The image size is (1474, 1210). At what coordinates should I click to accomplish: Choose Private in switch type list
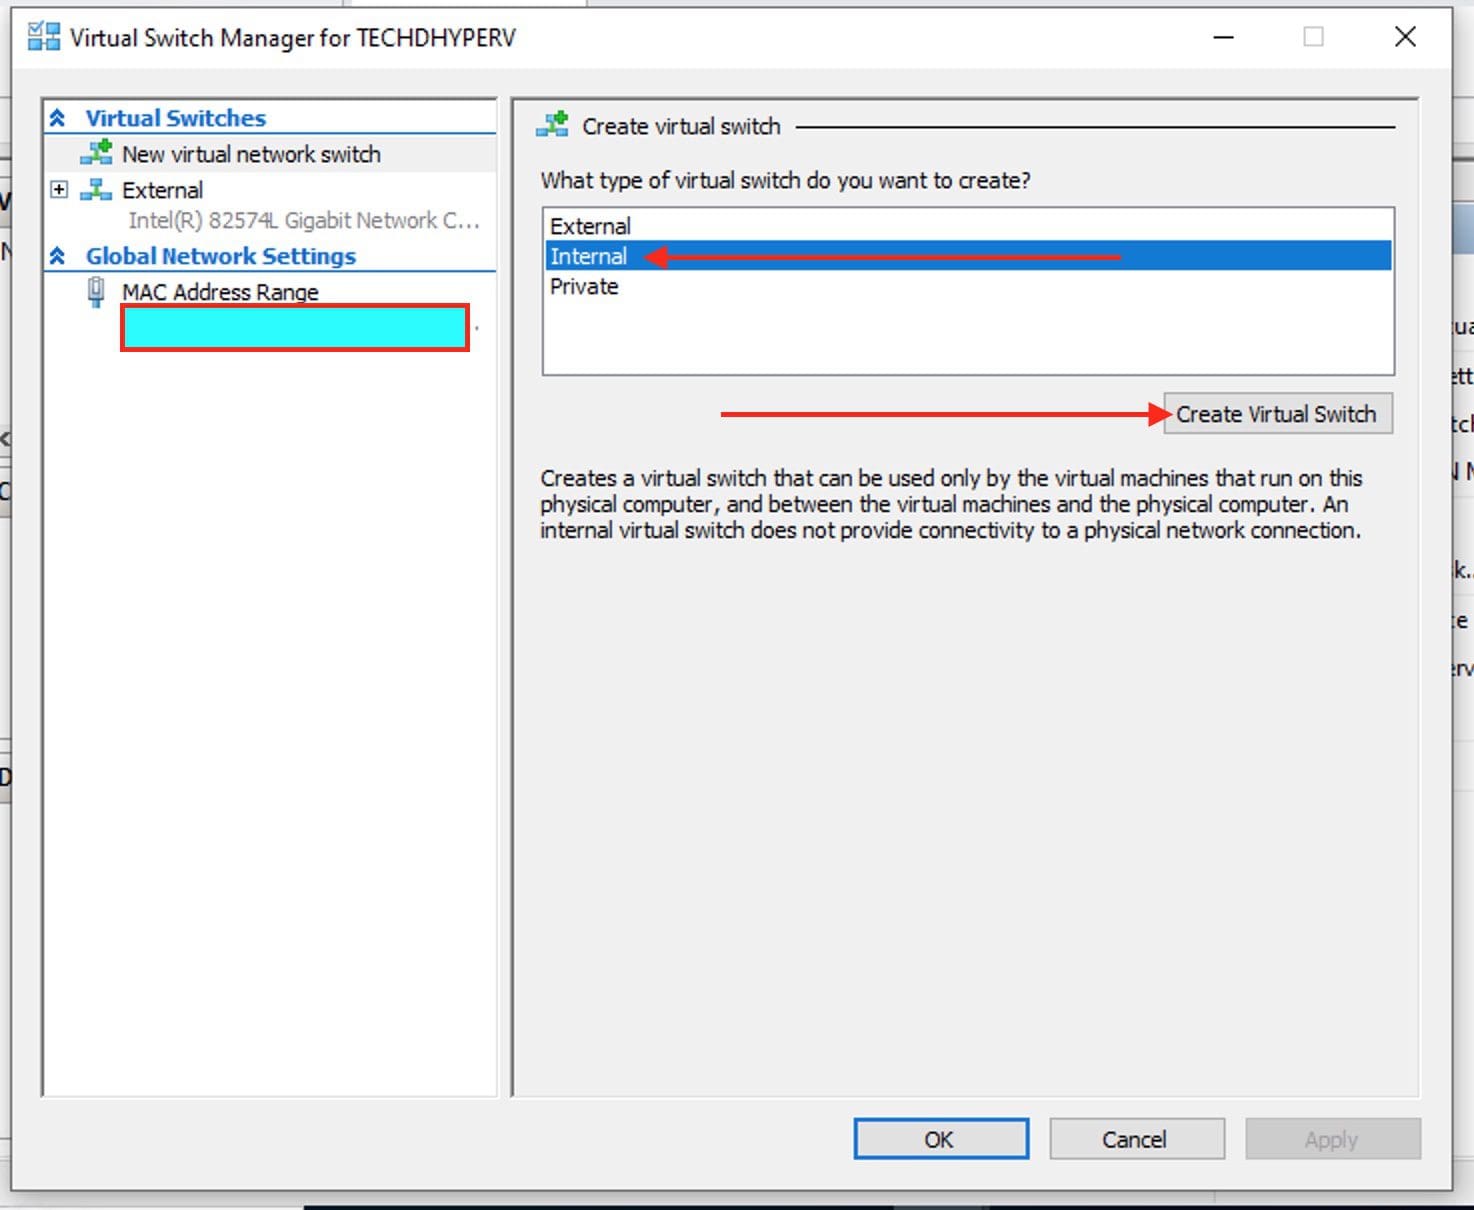(x=584, y=287)
